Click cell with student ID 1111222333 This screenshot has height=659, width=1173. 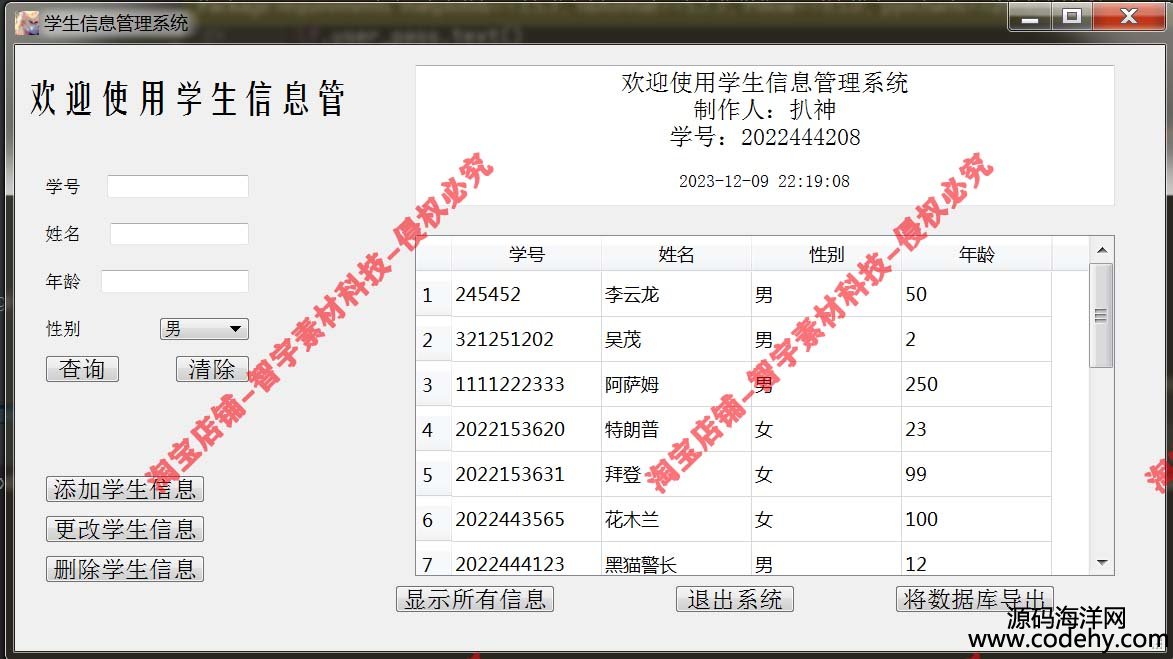click(x=527, y=384)
